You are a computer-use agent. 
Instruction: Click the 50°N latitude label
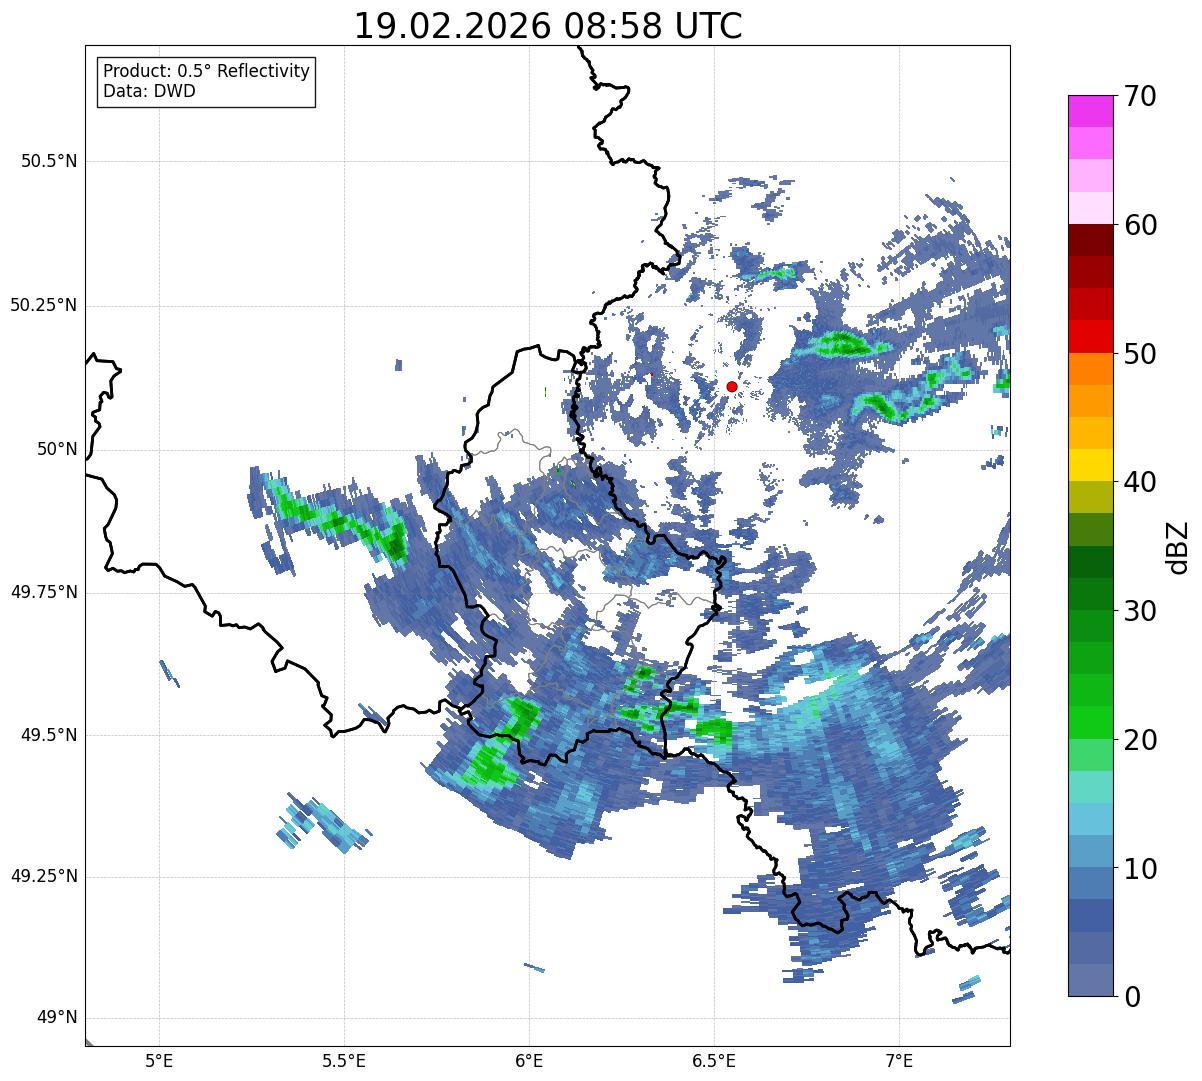[57, 449]
